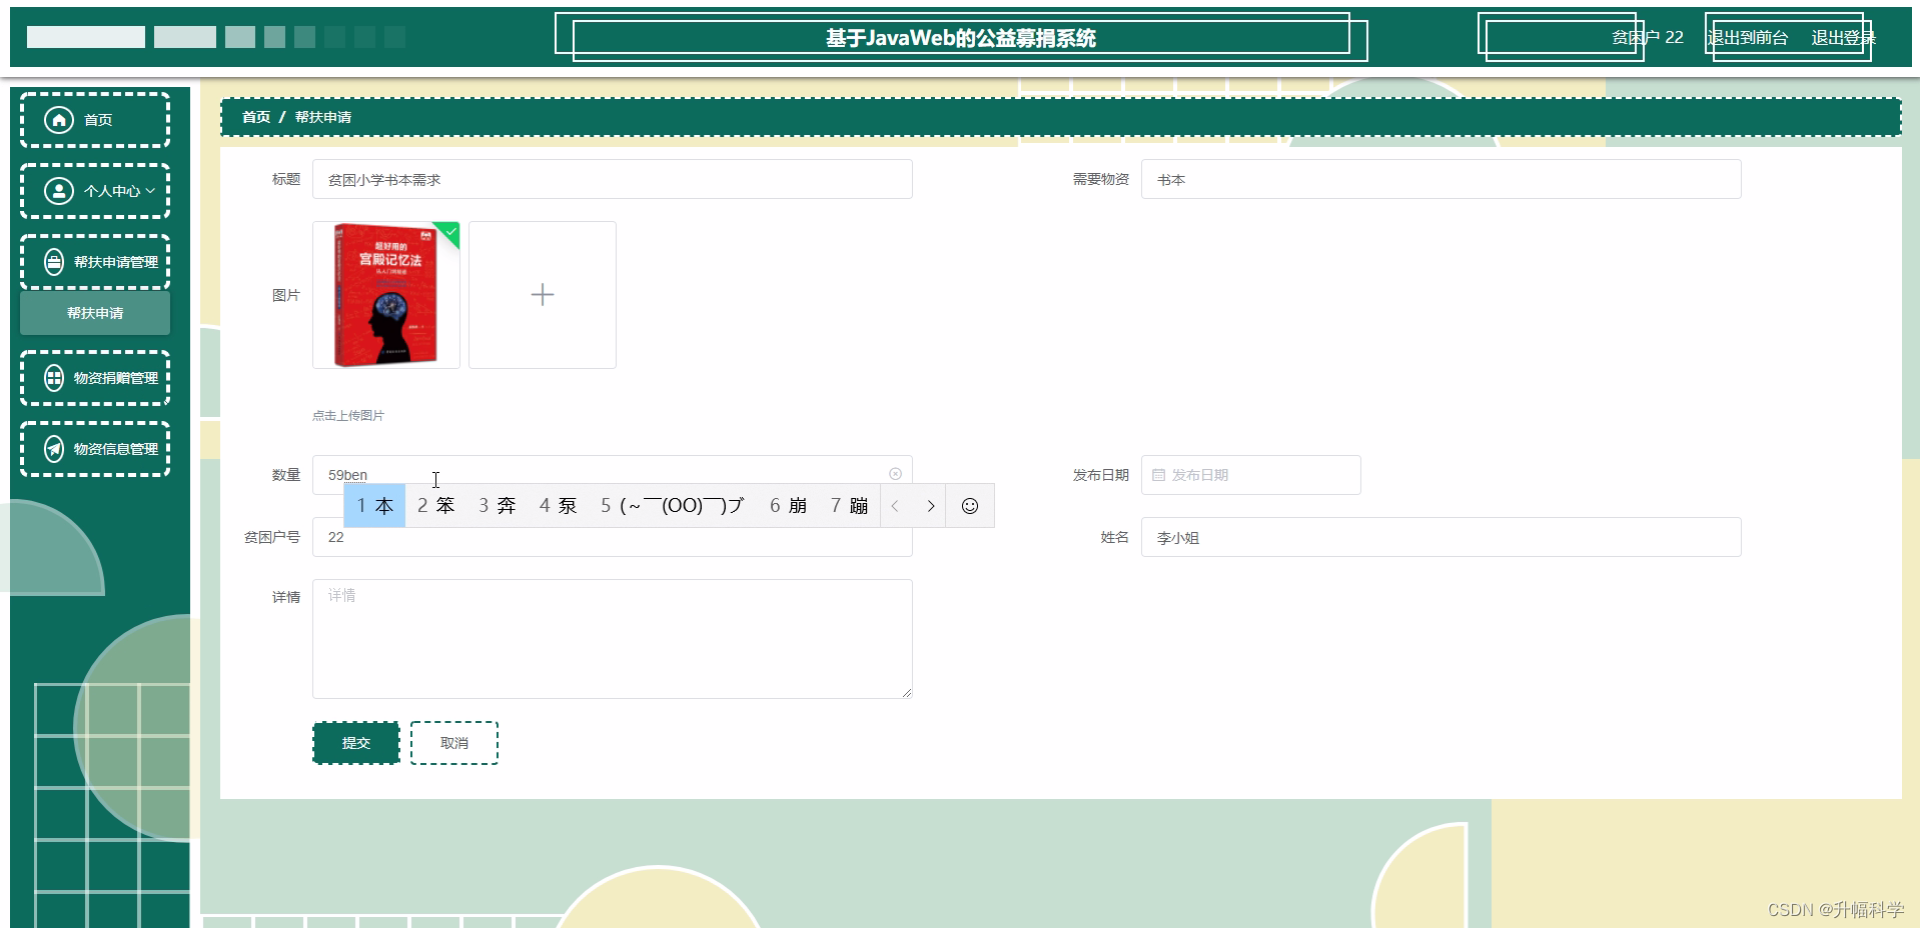Screen dimensions: 1920x928
Task: Click the 个人中心 user profile icon
Action: (59, 191)
